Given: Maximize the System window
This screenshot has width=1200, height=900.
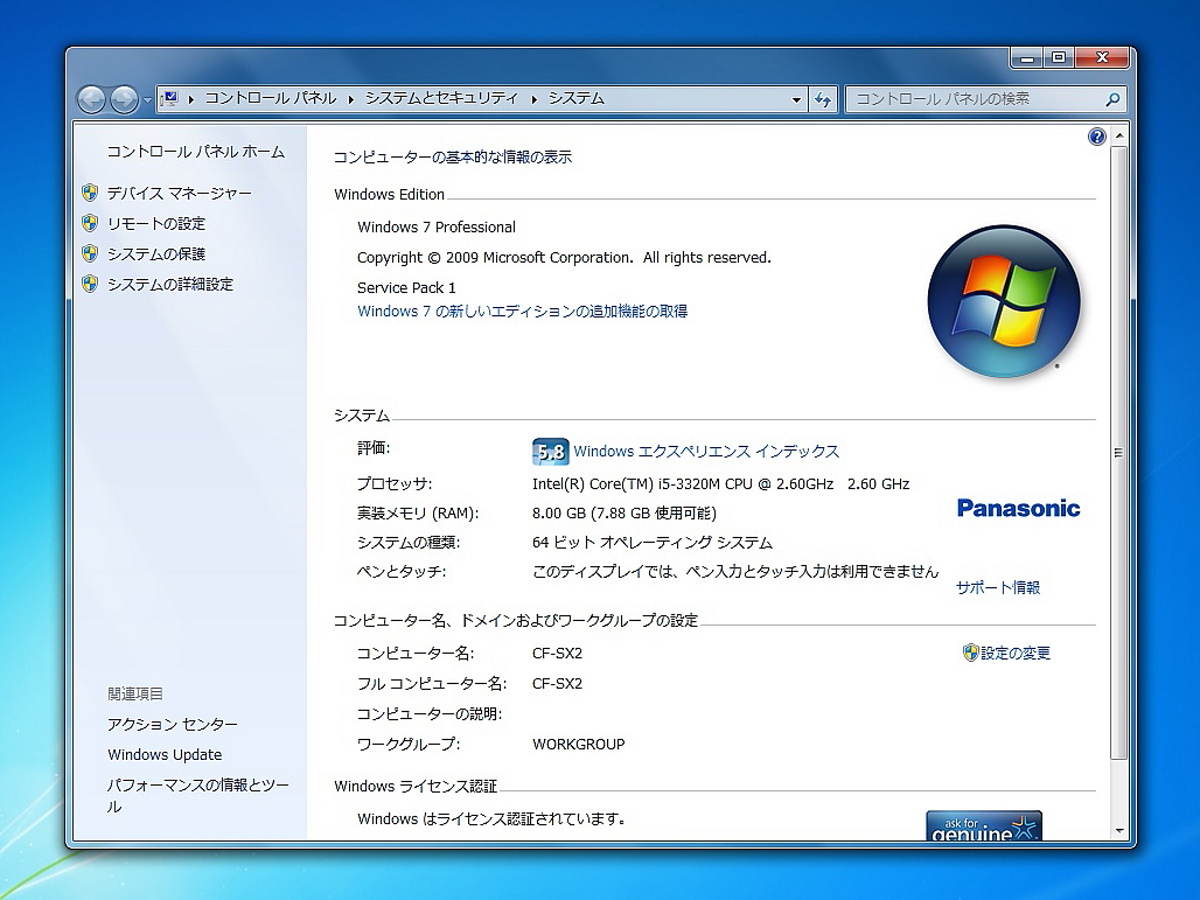Looking at the screenshot, I should 1059,58.
